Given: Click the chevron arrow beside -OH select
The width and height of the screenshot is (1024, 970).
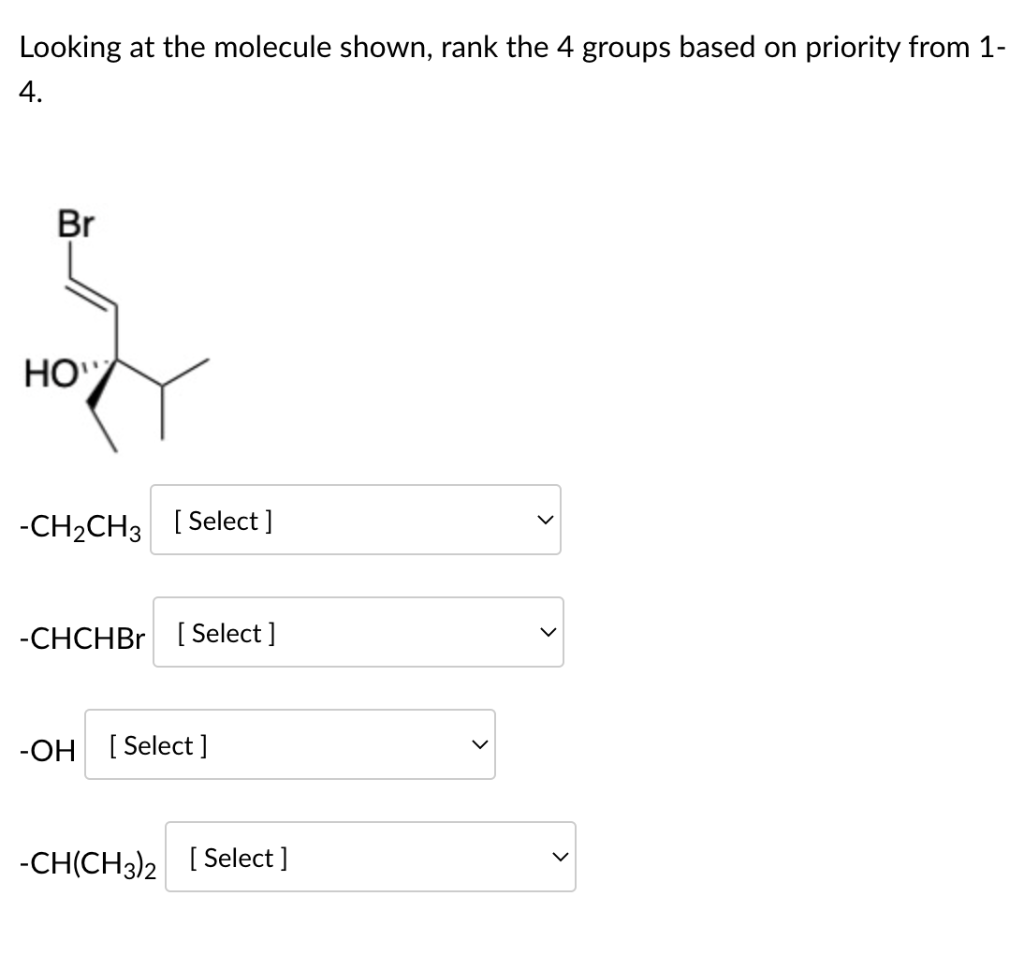Looking at the screenshot, I should pos(480,745).
